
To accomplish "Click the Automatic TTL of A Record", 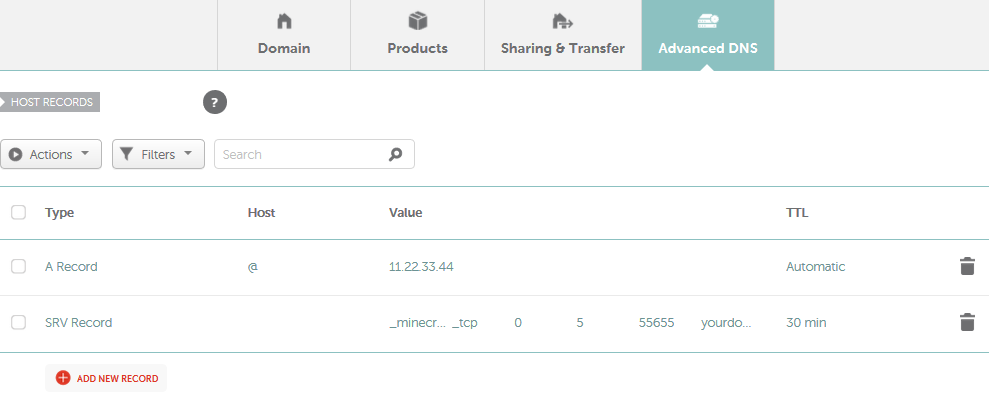I will coord(815,266).
